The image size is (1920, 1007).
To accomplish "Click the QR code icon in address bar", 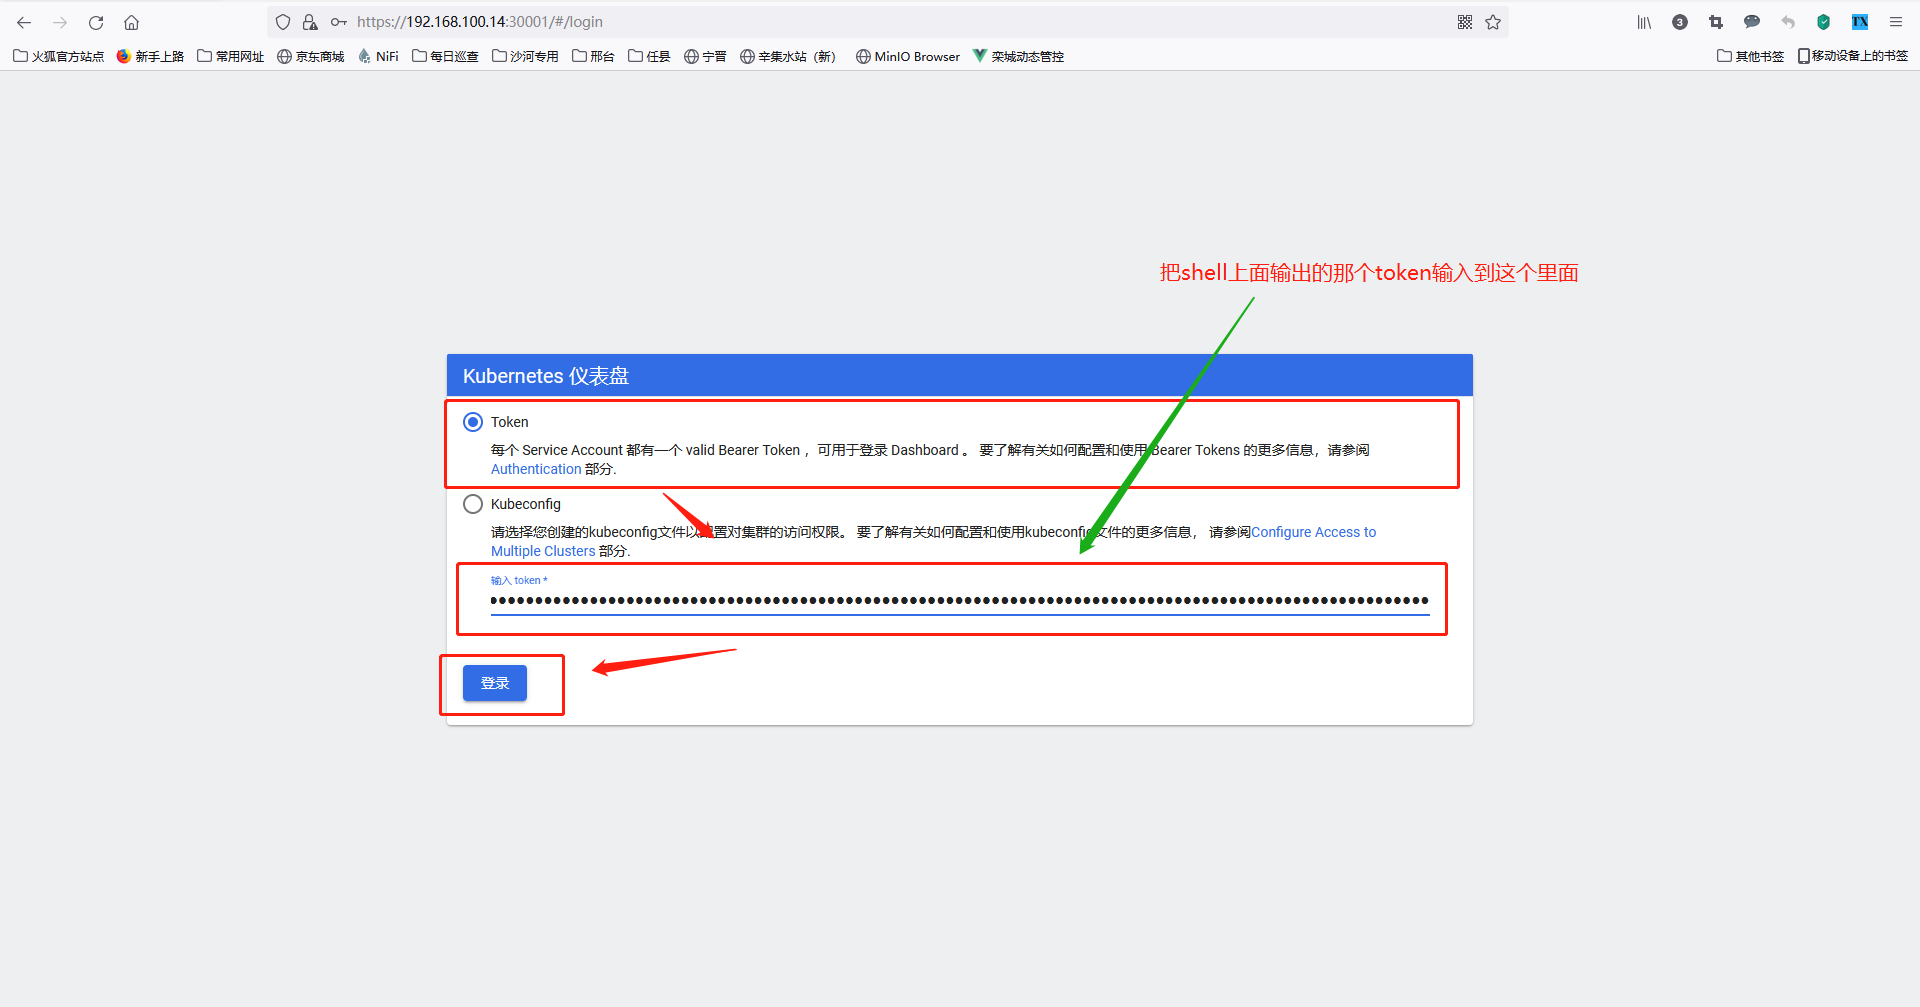I will [1465, 22].
